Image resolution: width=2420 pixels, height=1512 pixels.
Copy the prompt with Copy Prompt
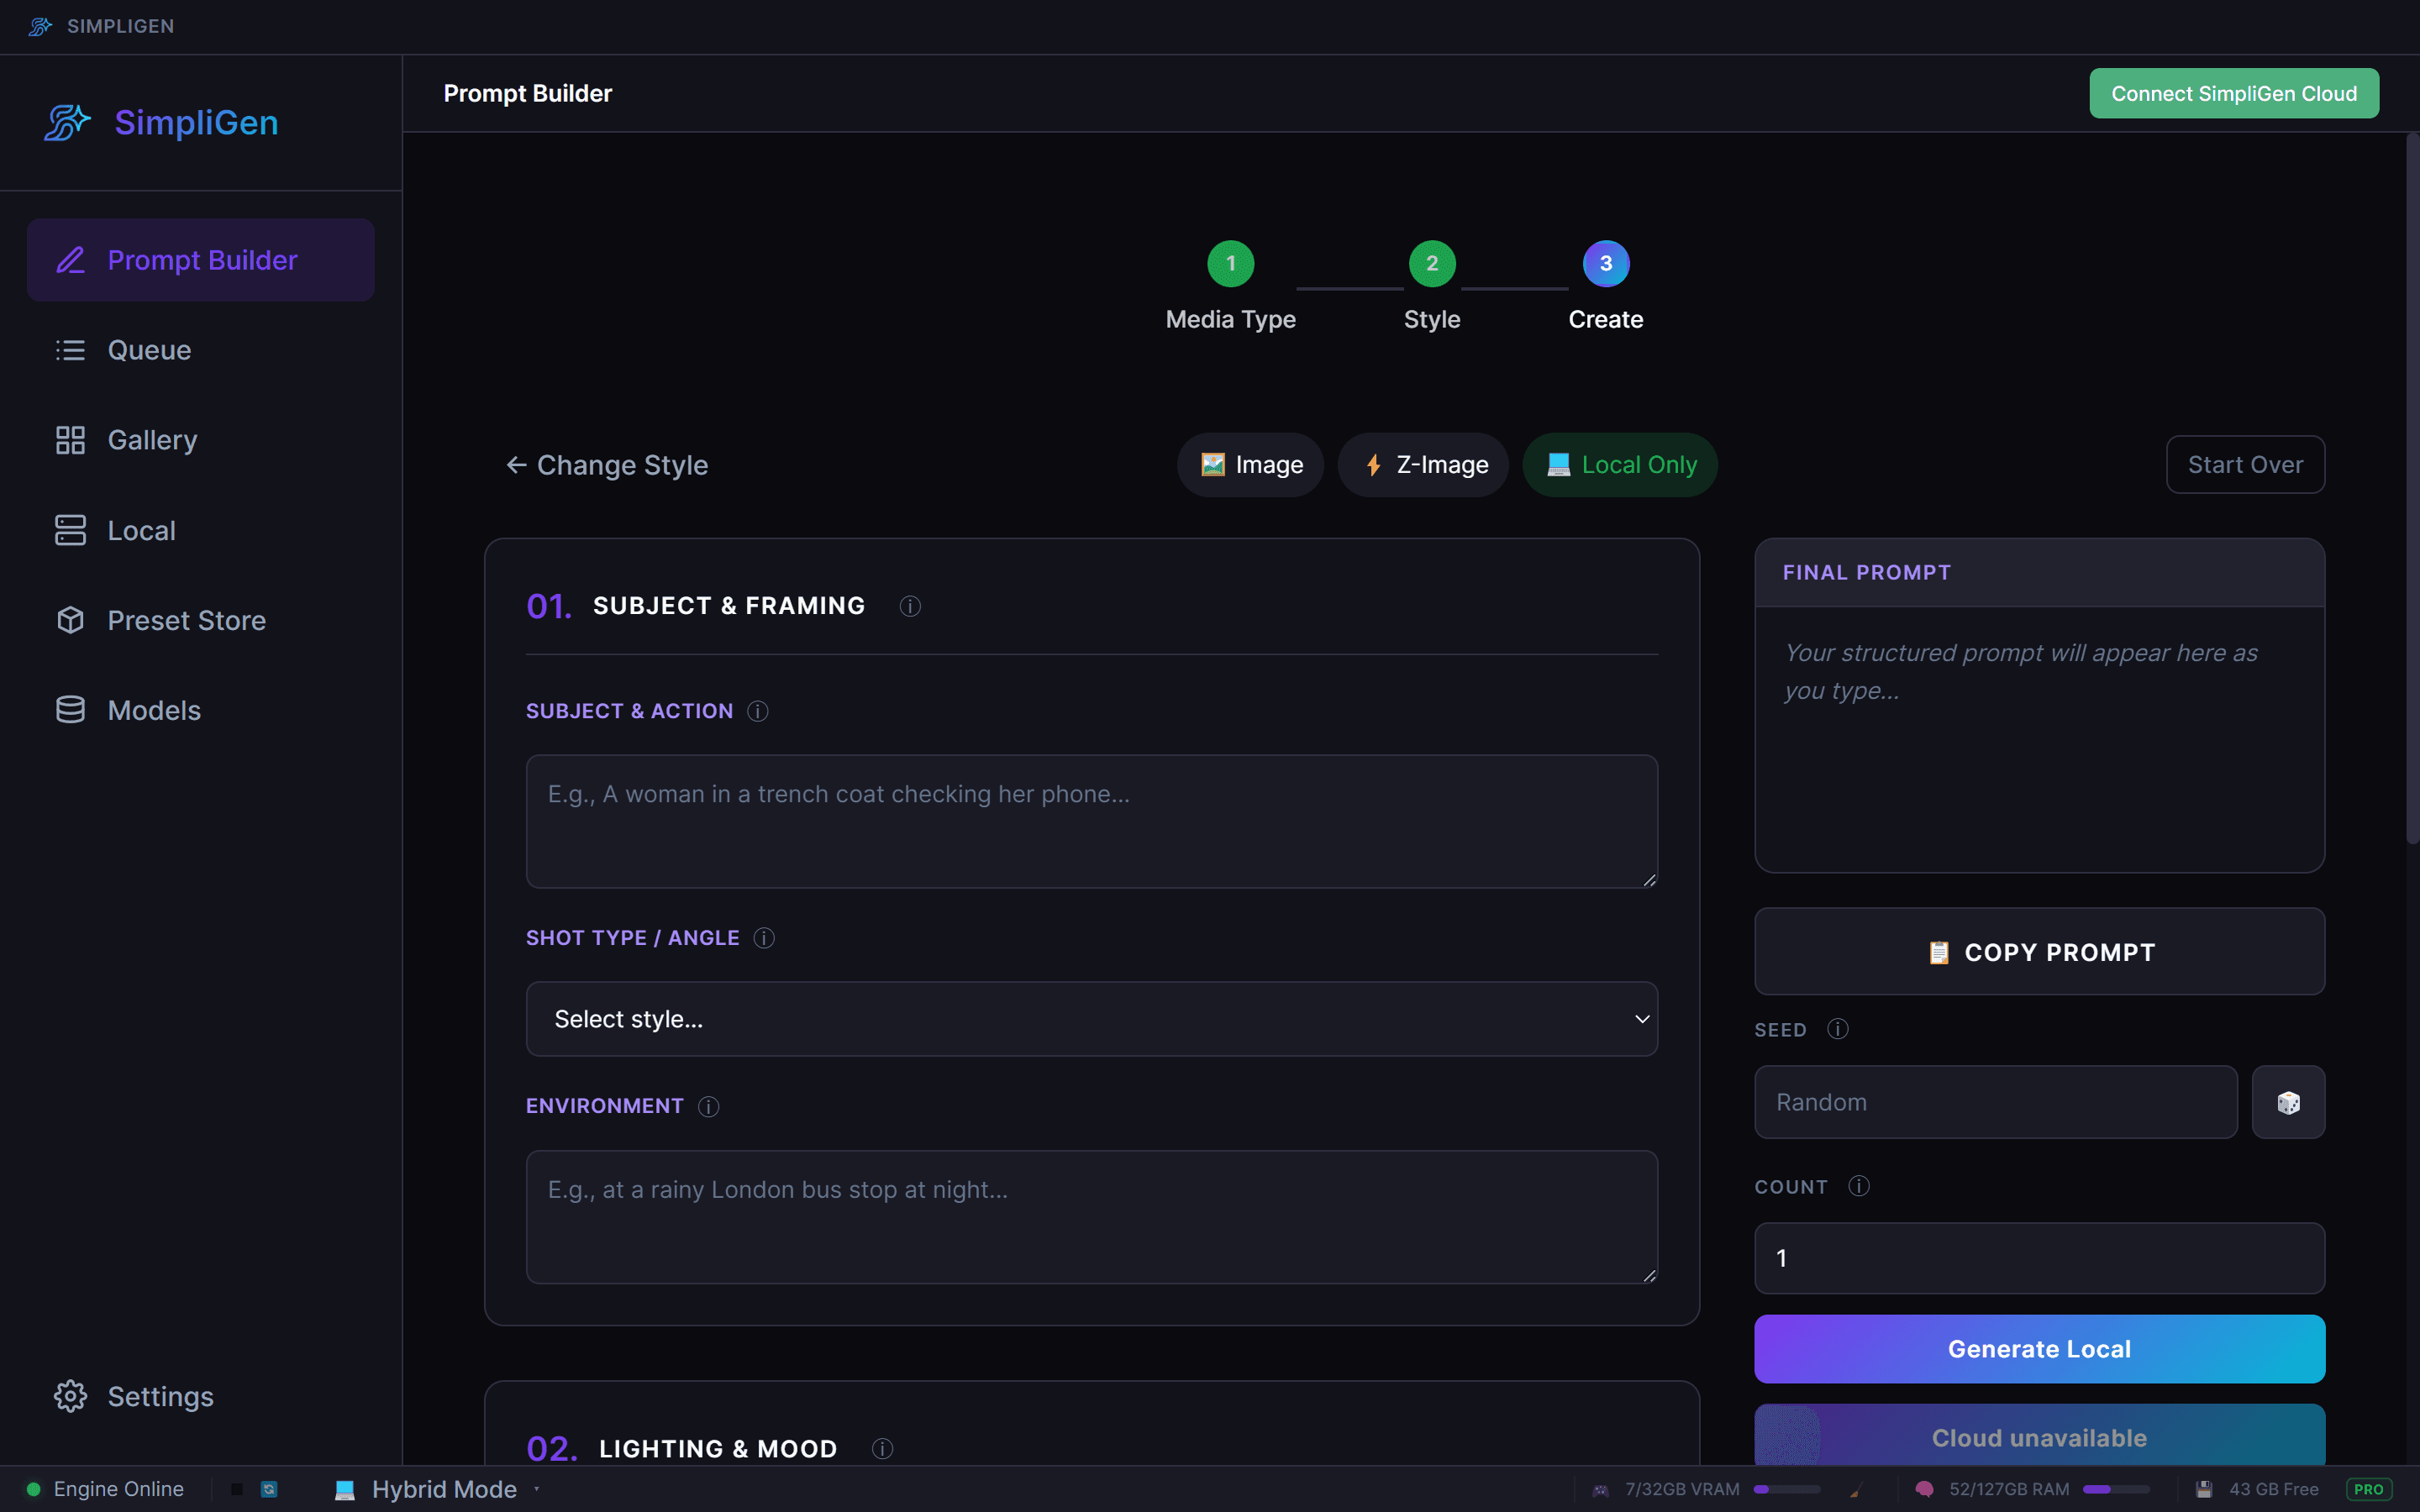coord(2039,952)
